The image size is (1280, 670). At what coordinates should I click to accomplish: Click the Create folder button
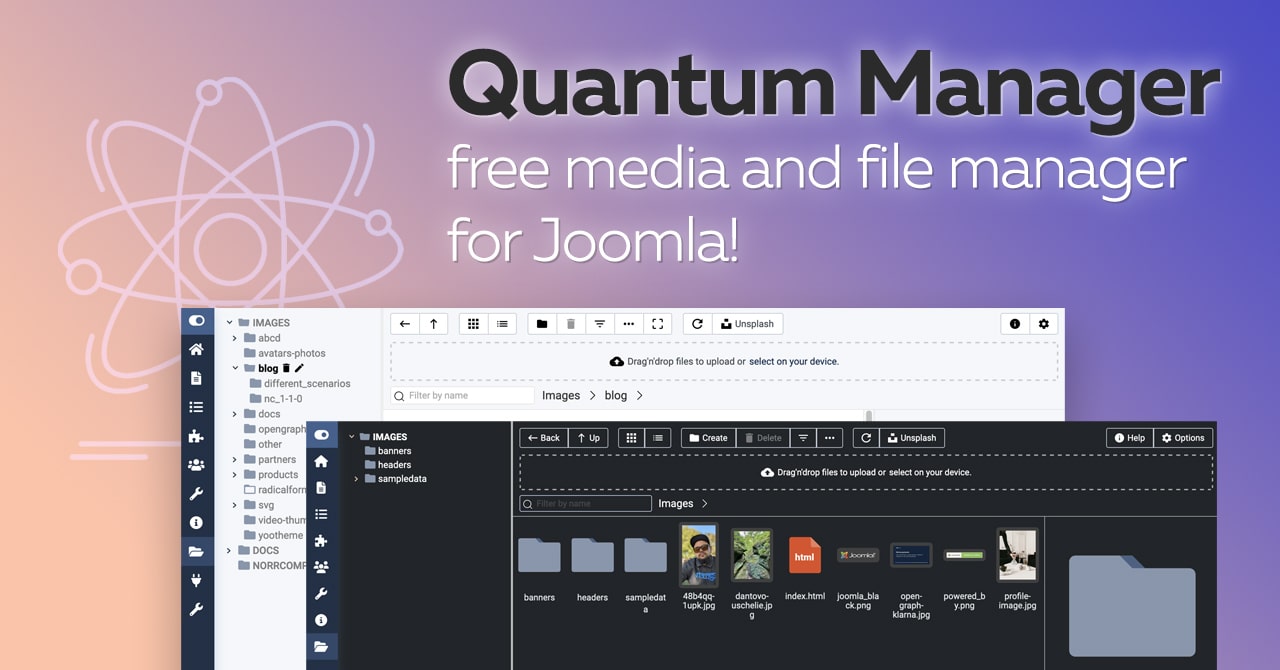pyautogui.click(x=708, y=437)
